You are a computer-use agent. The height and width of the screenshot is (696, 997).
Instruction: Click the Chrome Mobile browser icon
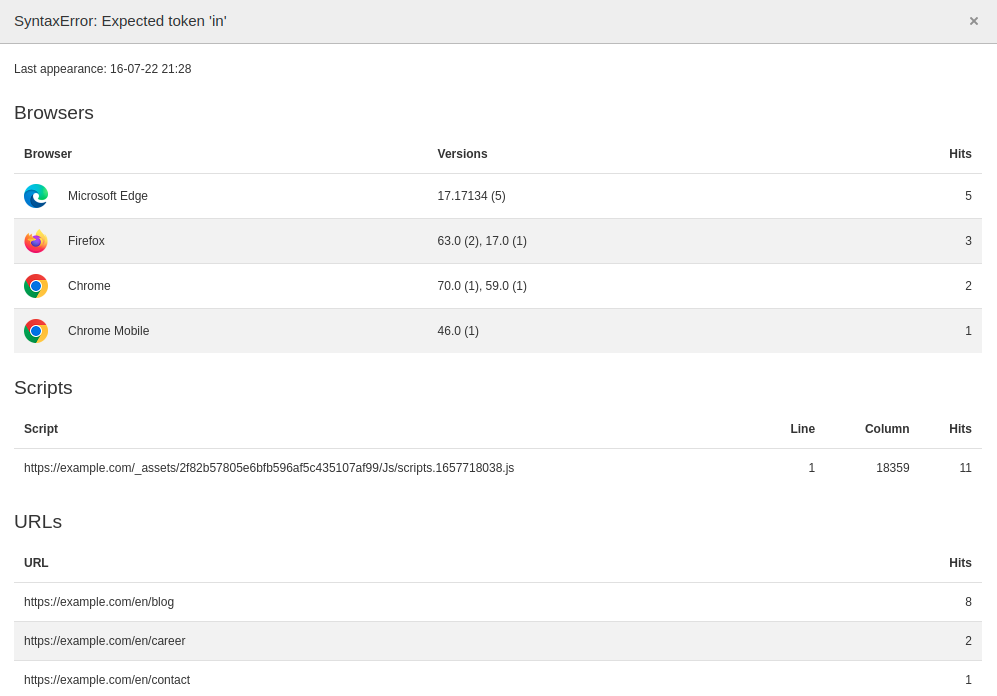[x=36, y=331]
